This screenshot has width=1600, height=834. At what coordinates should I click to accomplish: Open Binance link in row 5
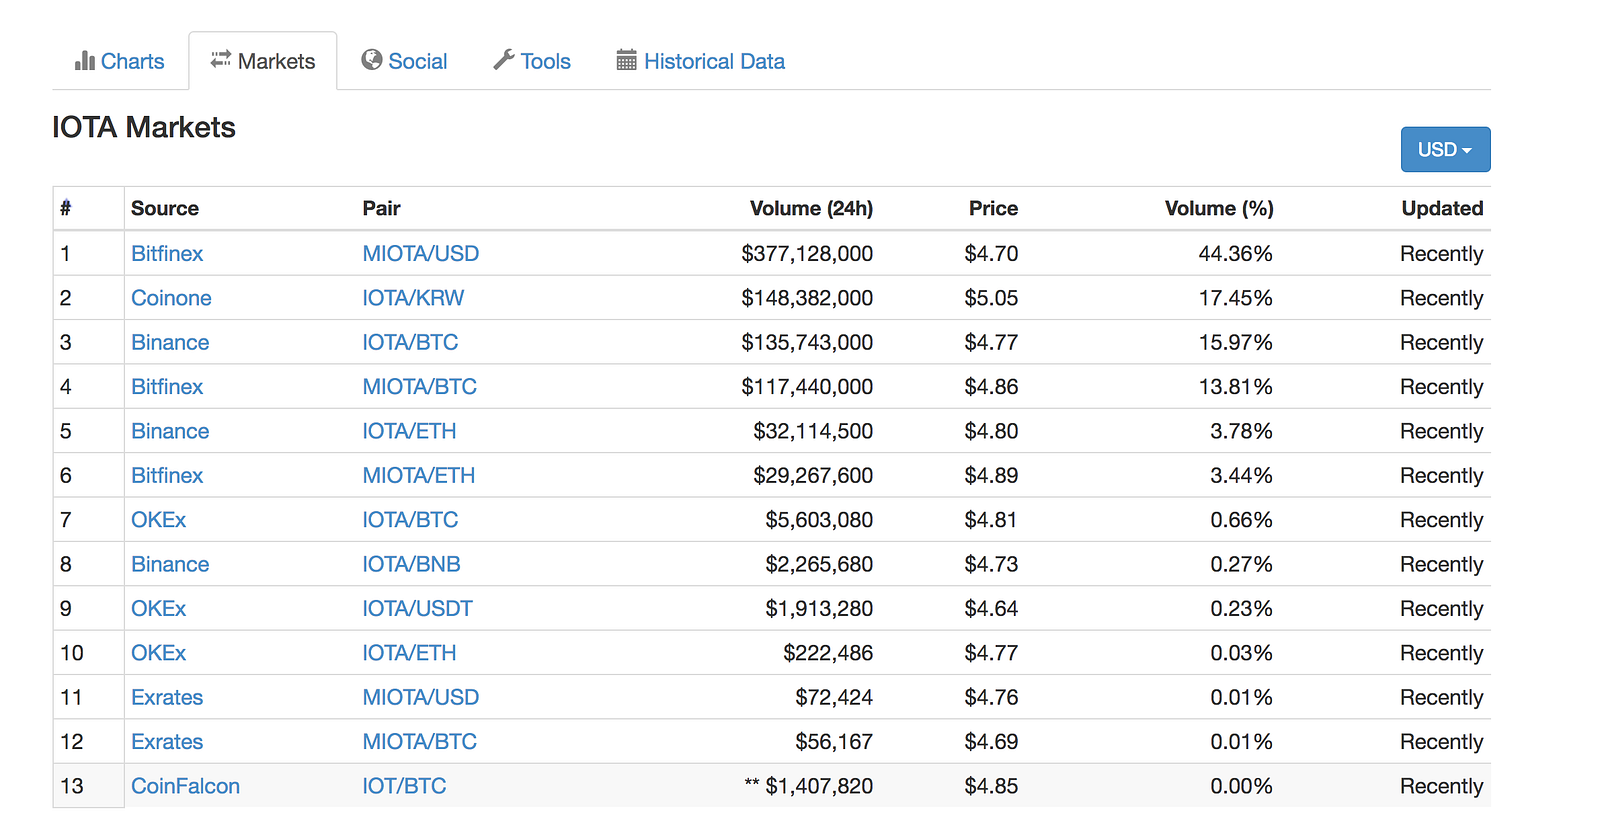[170, 431]
